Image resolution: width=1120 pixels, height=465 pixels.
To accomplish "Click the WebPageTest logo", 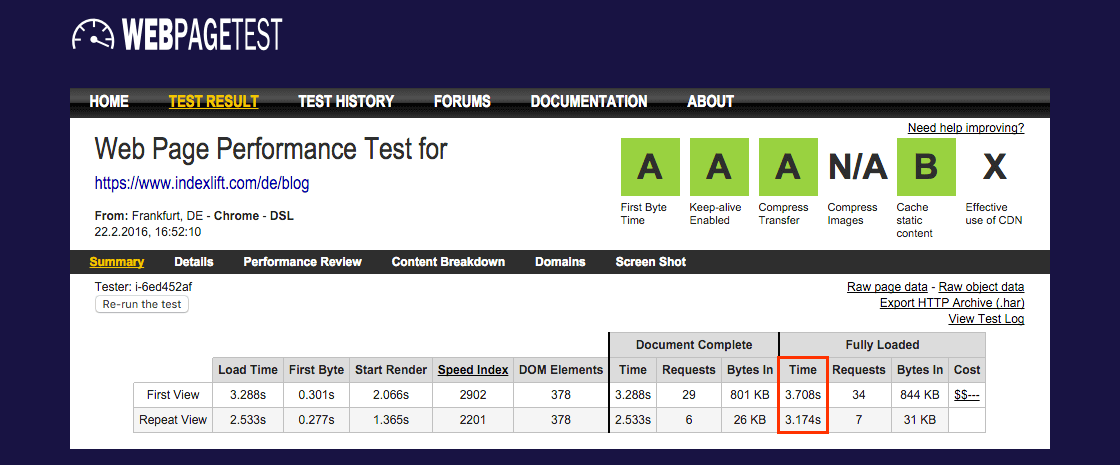I will pos(177,34).
